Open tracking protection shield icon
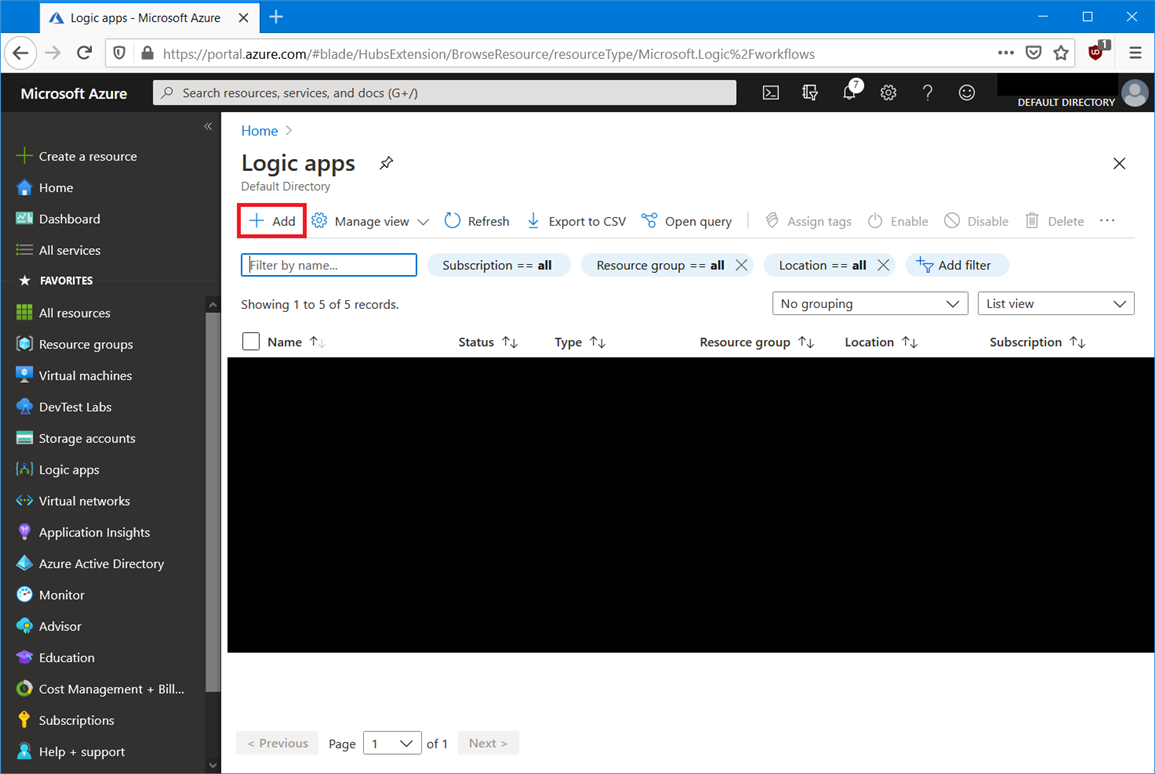 tap(119, 53)
